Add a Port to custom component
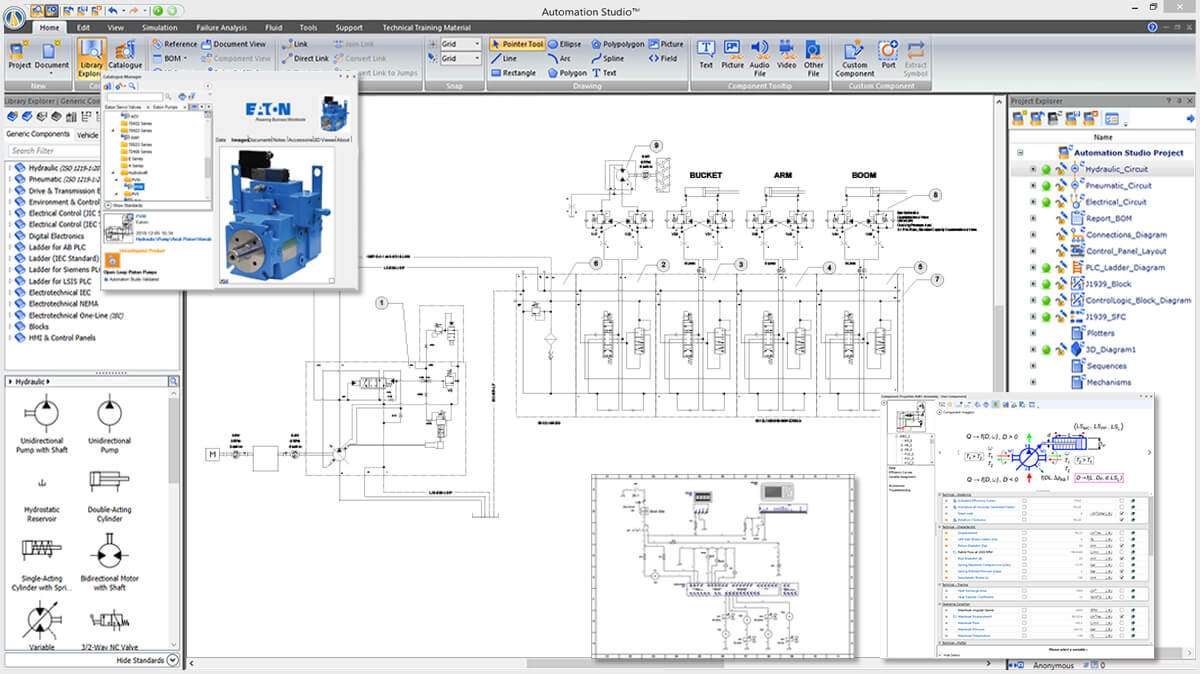 point(888,55)
